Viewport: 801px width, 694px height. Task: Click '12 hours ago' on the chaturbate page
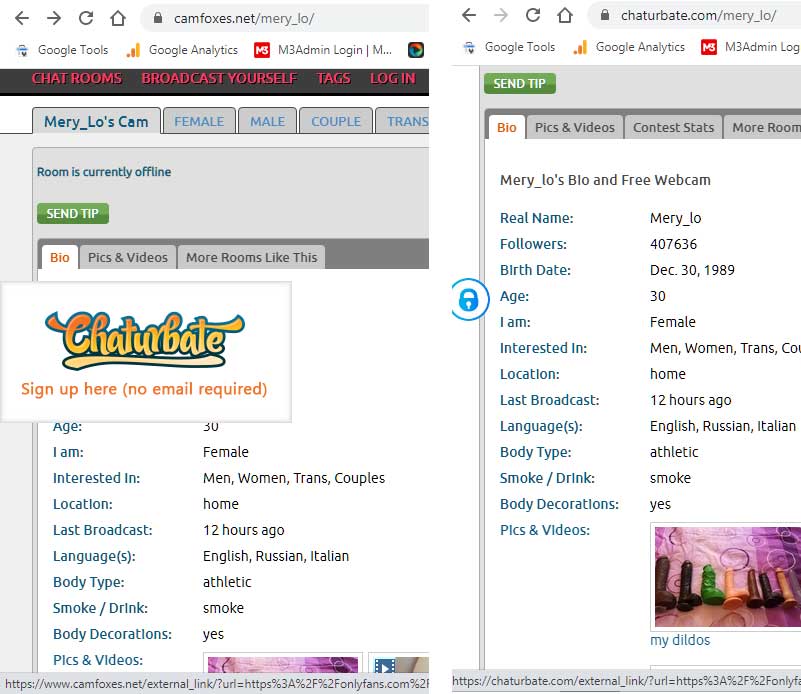click(691, 400)
